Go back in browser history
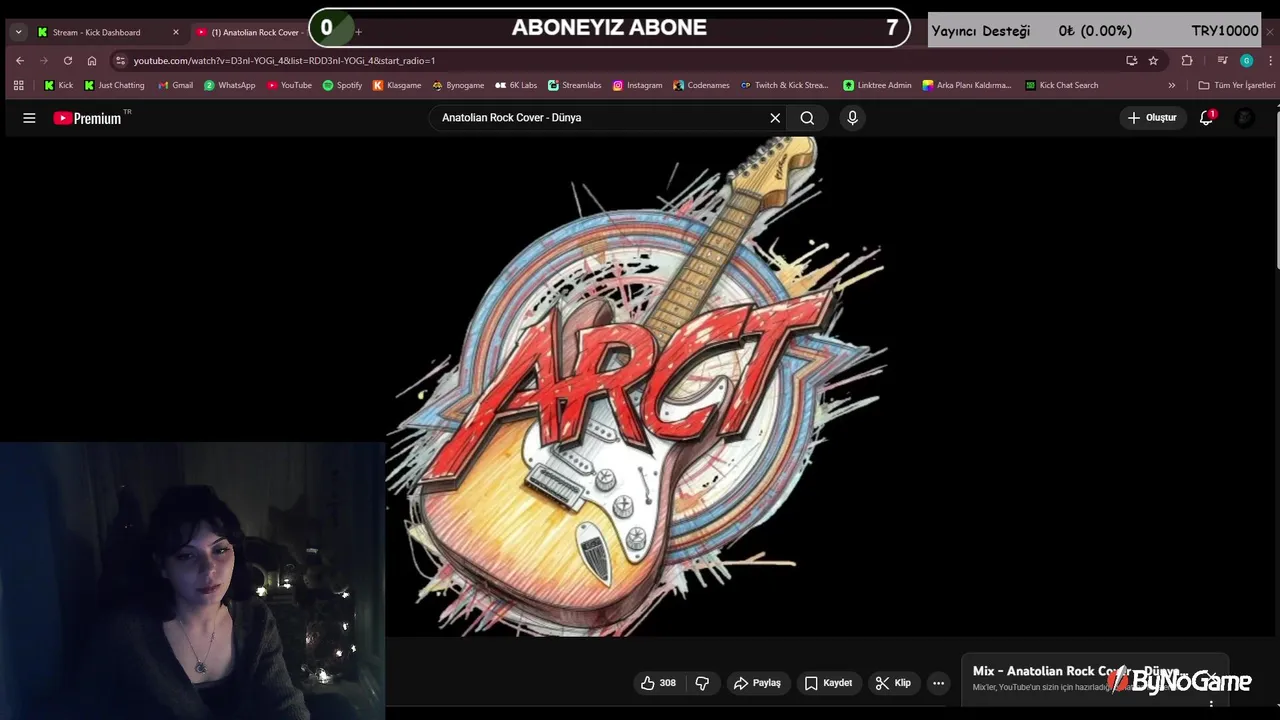The image size is (1280, 720). pyautogui.click(x=20, y=60)
